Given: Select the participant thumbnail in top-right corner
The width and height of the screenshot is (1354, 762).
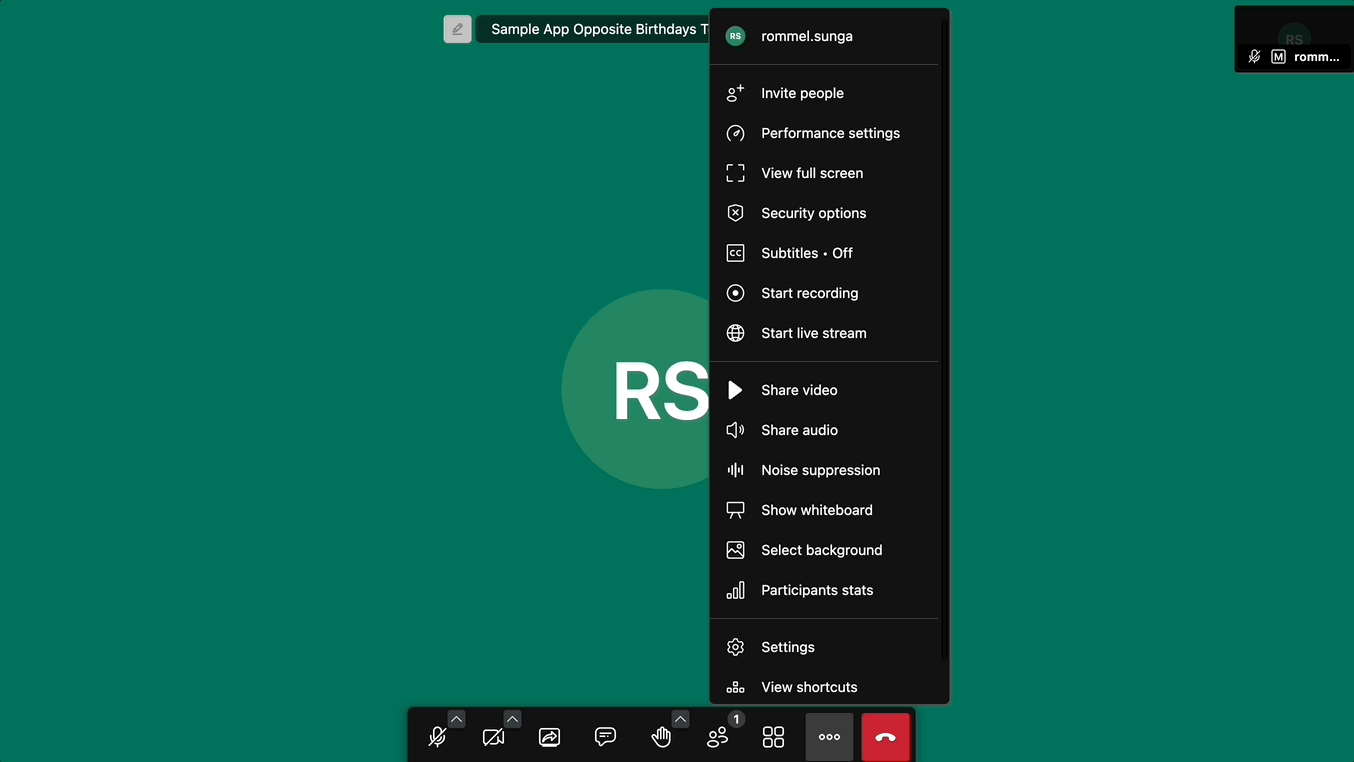Looking at the screenshot, I should (1293, 39).
